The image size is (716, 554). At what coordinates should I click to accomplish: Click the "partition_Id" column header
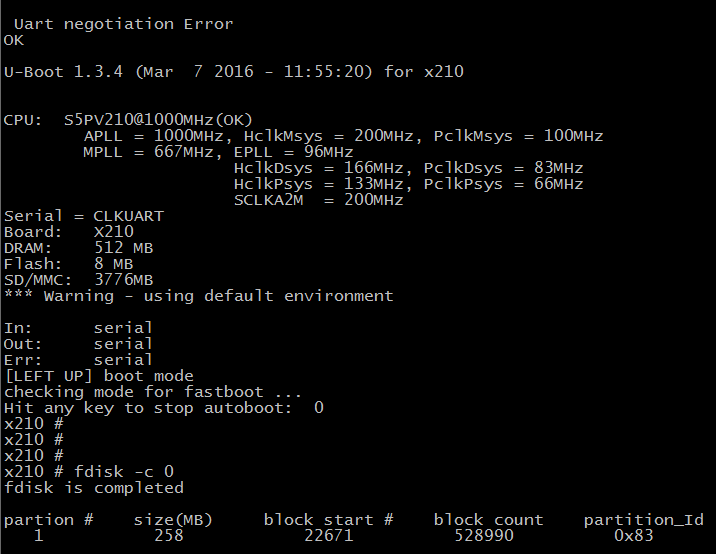pos(643,520)
